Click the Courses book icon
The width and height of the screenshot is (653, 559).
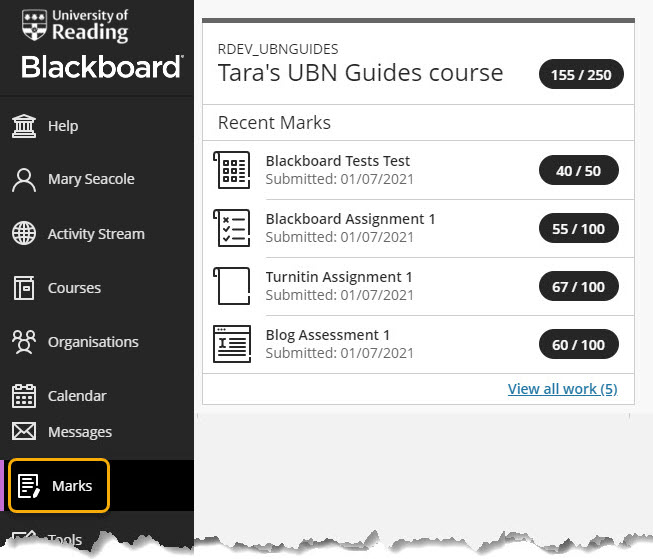[x=24, y=287]
